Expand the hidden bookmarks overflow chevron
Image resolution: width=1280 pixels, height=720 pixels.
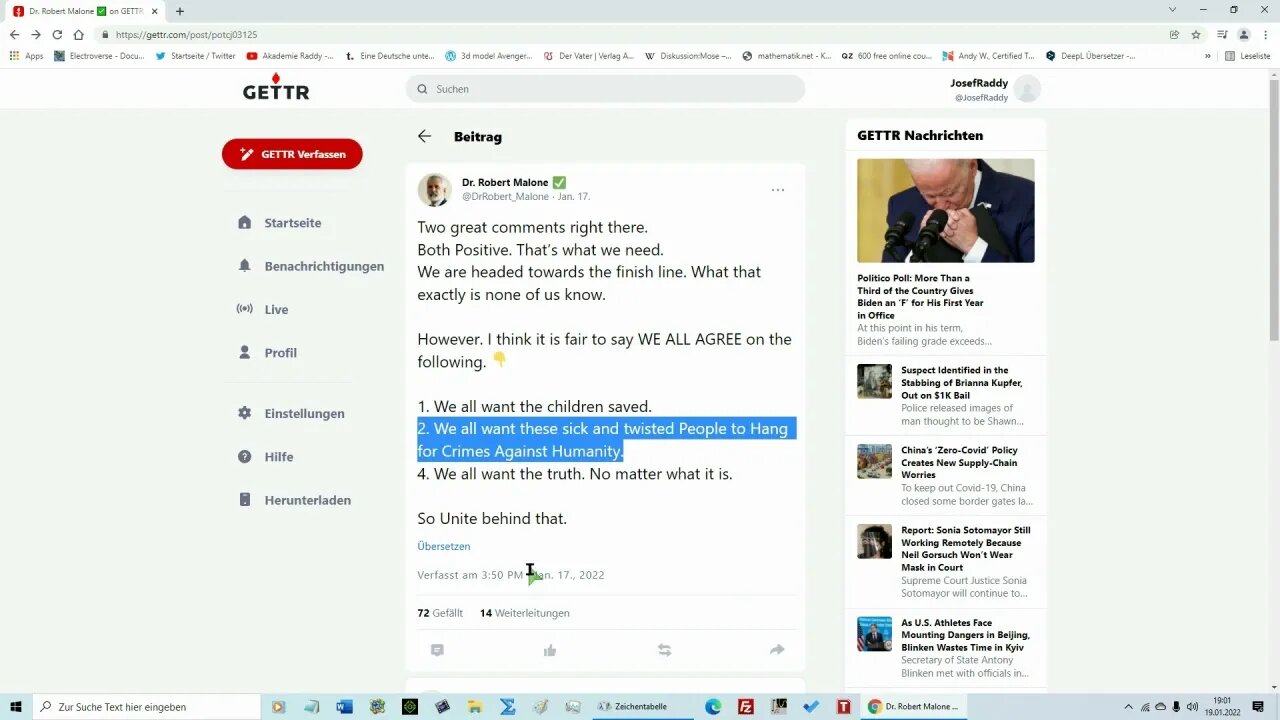[x=1208, y=56]
